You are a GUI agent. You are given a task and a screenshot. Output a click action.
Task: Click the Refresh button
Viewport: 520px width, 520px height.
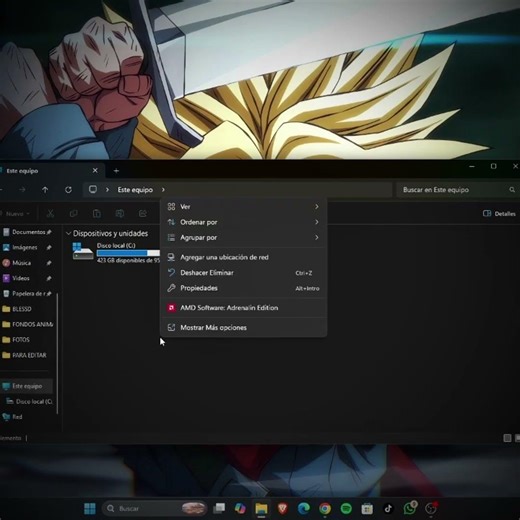(68, 190)
